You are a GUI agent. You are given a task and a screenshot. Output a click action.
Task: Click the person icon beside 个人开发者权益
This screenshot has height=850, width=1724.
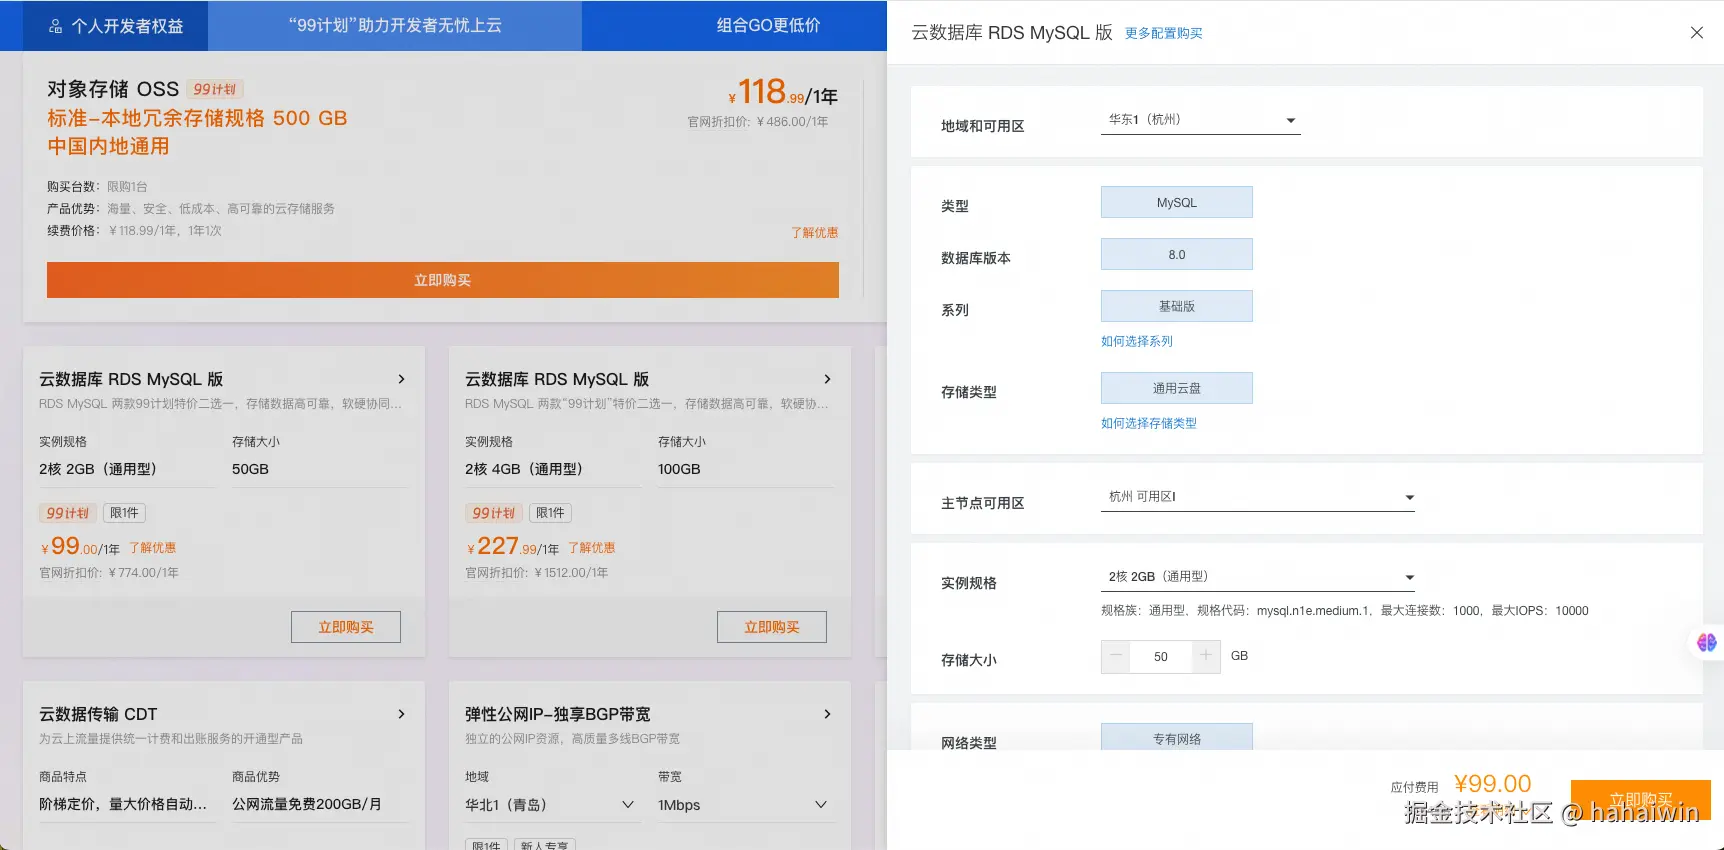click(56, 26)
